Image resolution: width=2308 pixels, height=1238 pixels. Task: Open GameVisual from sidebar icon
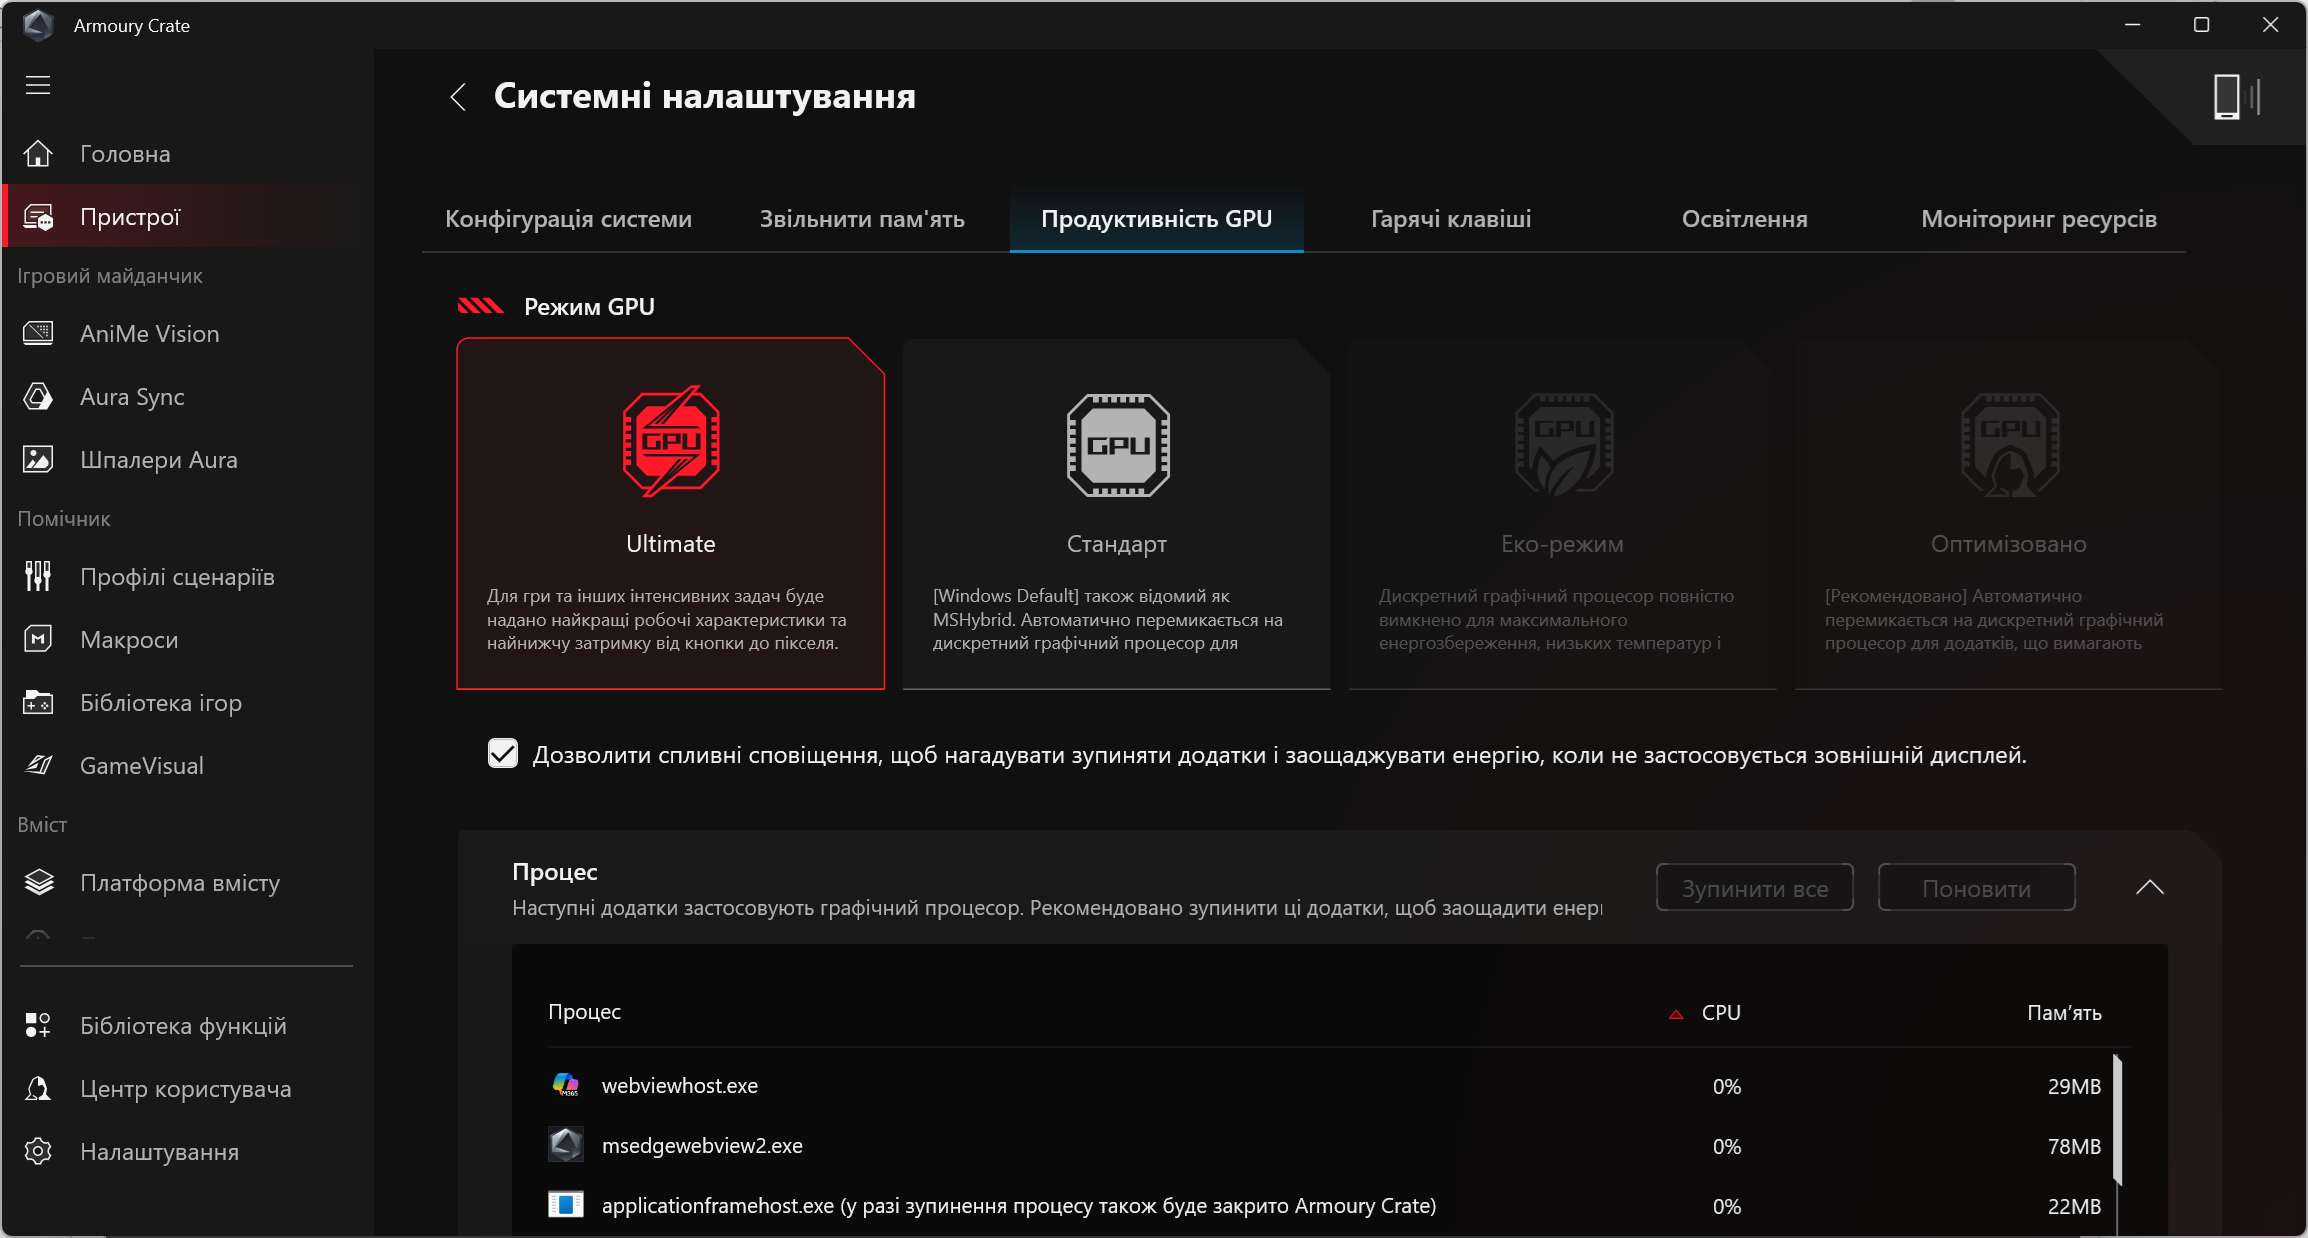(x=38, y=765)
